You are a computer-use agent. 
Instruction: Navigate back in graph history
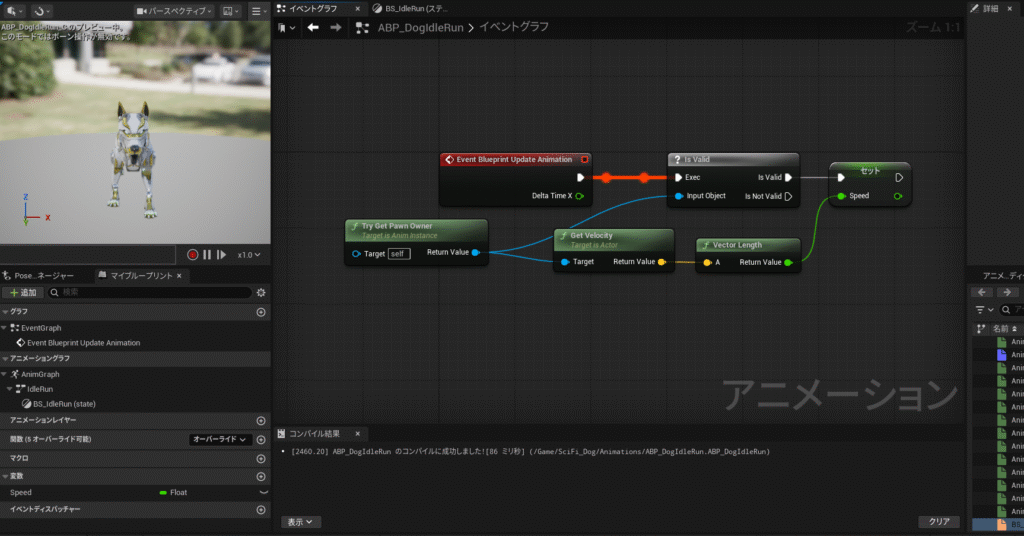coord(313,27)
